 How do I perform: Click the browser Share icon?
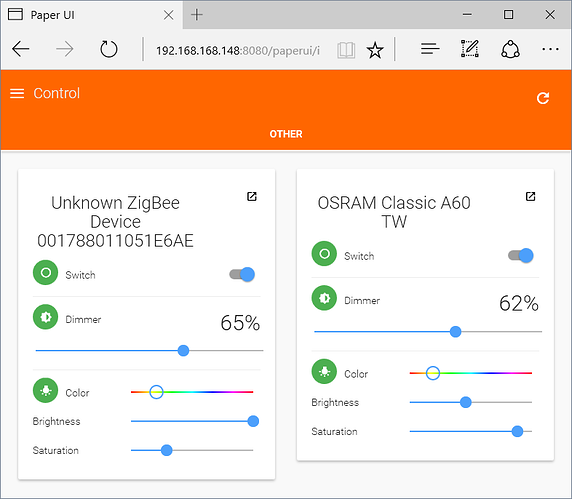(x=510, y=49)
